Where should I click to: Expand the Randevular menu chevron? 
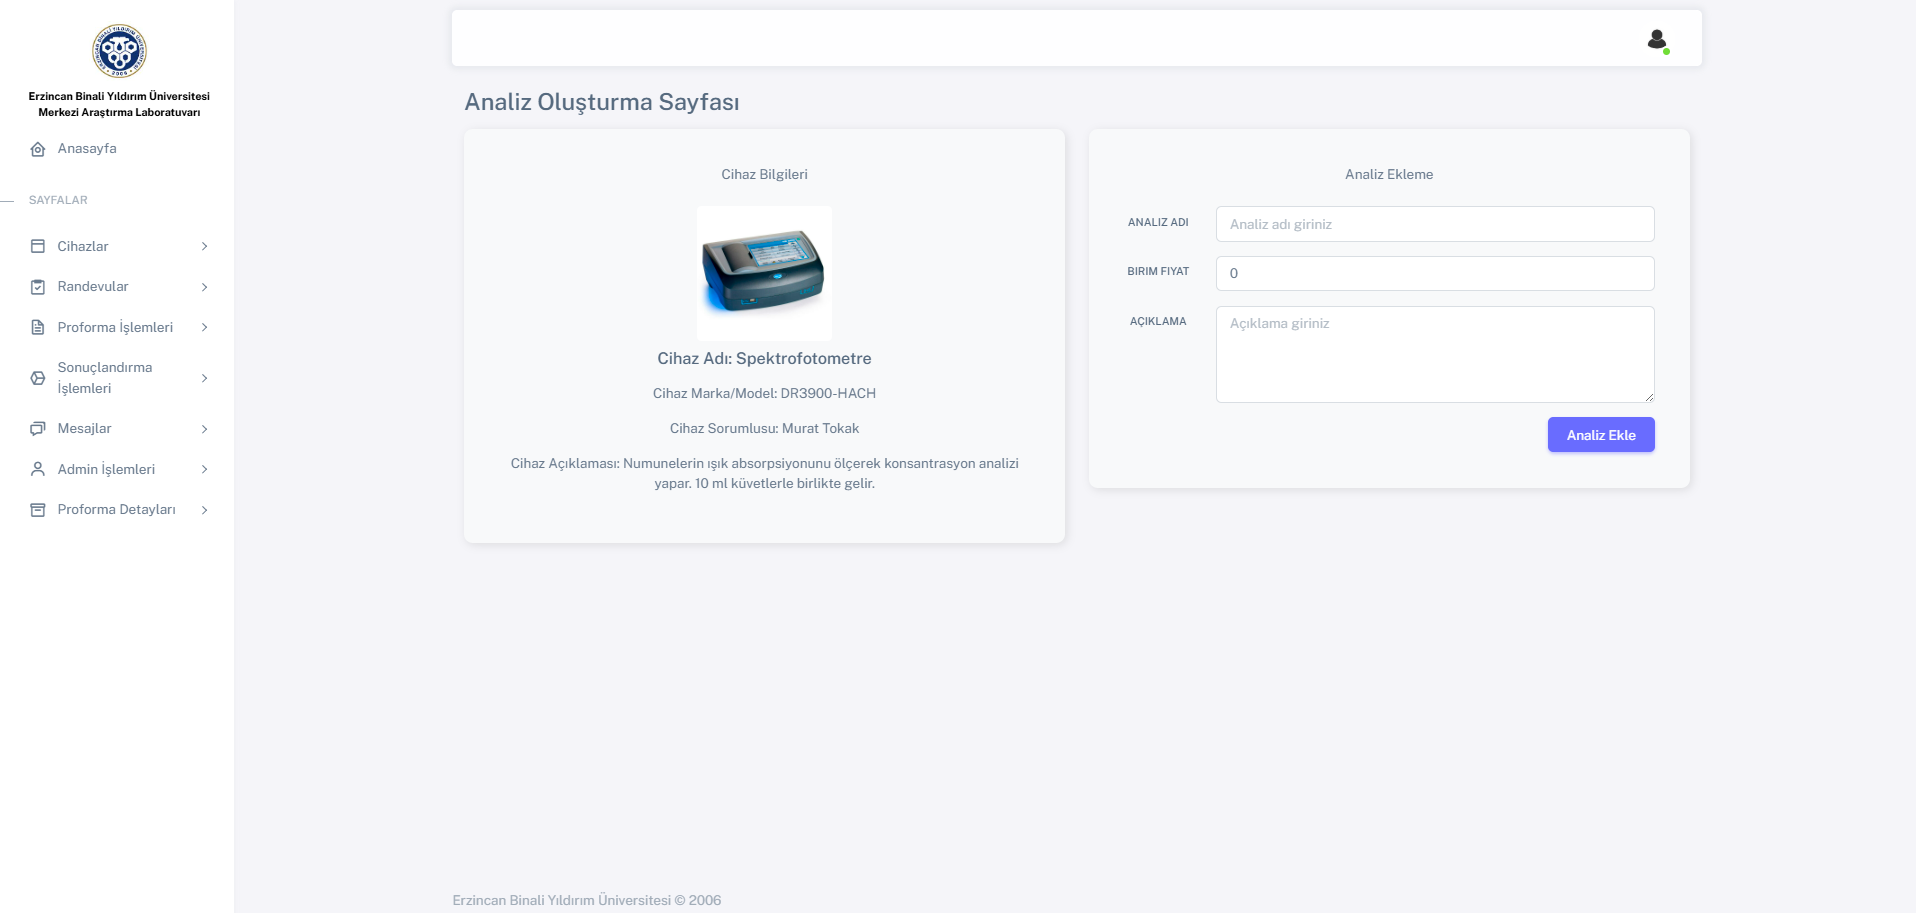point(204,287)
